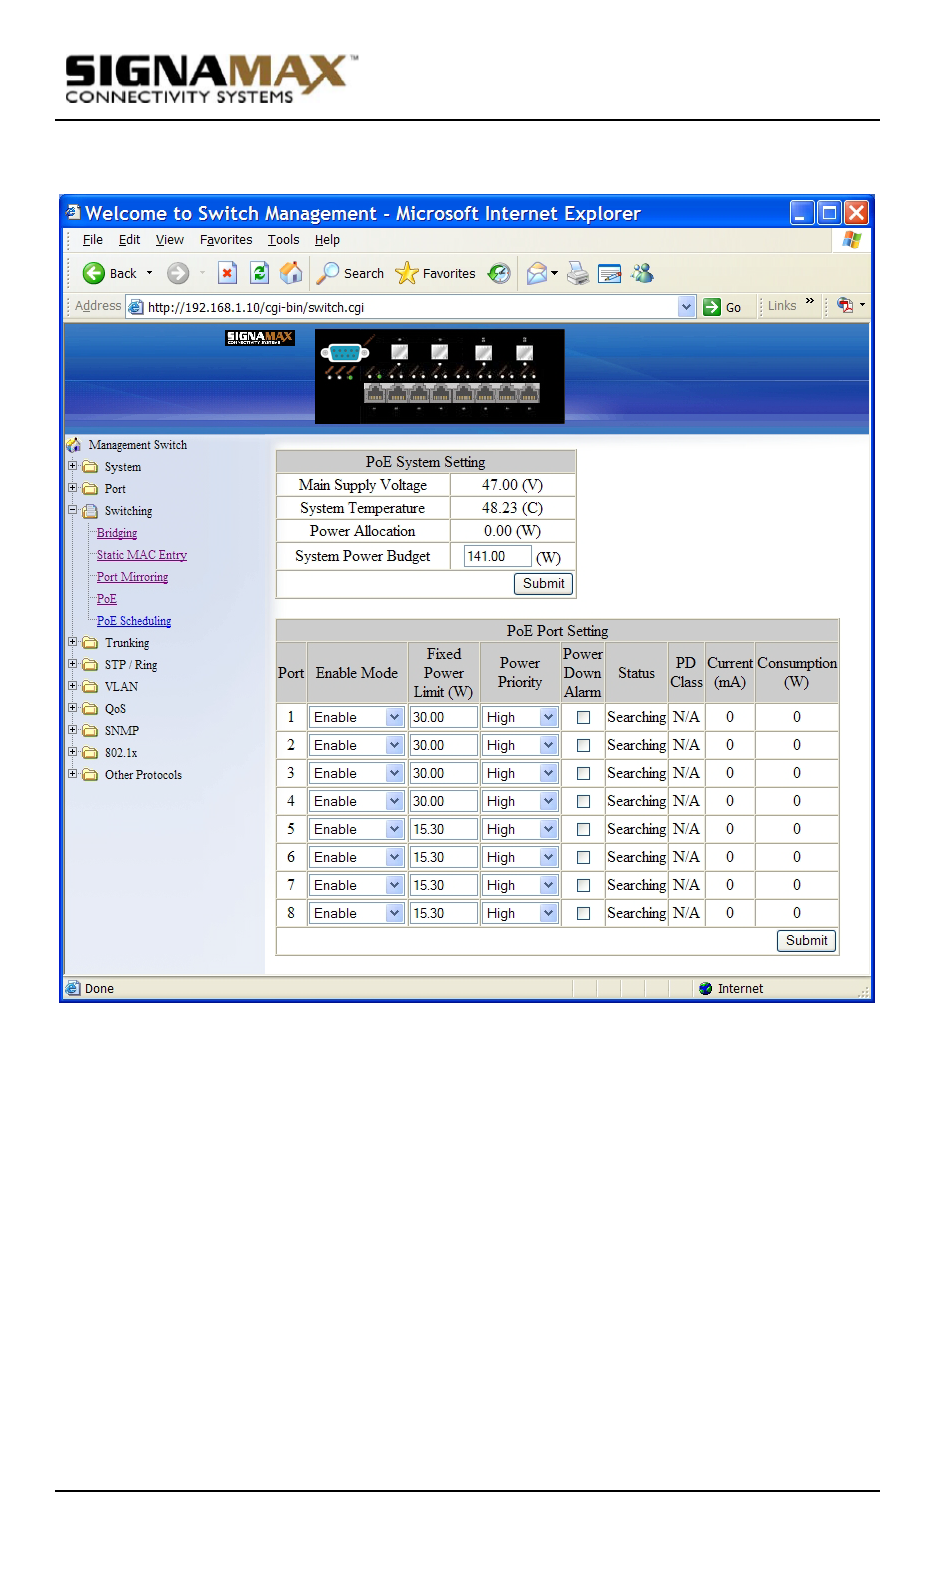Click the Print icon in toolbar
Image resolution: width=936 pixels, height=1574 pixels.
577,273
